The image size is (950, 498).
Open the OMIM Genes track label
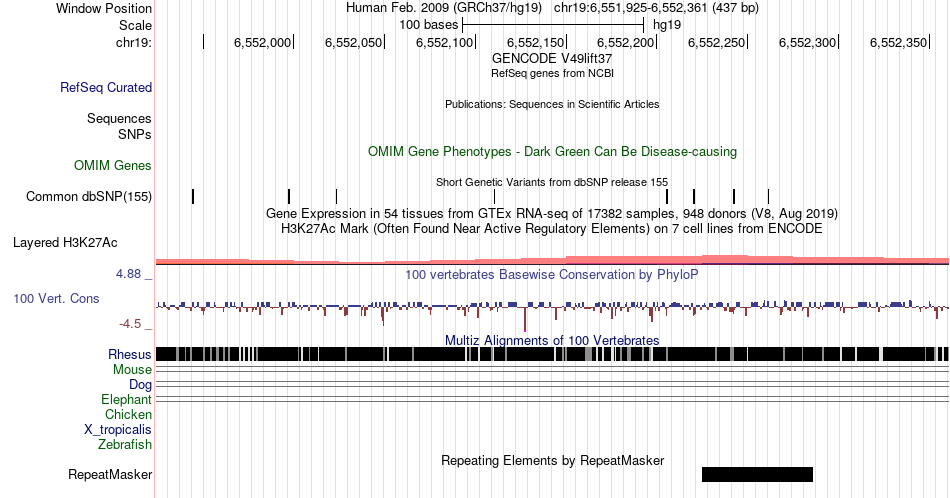113,165
